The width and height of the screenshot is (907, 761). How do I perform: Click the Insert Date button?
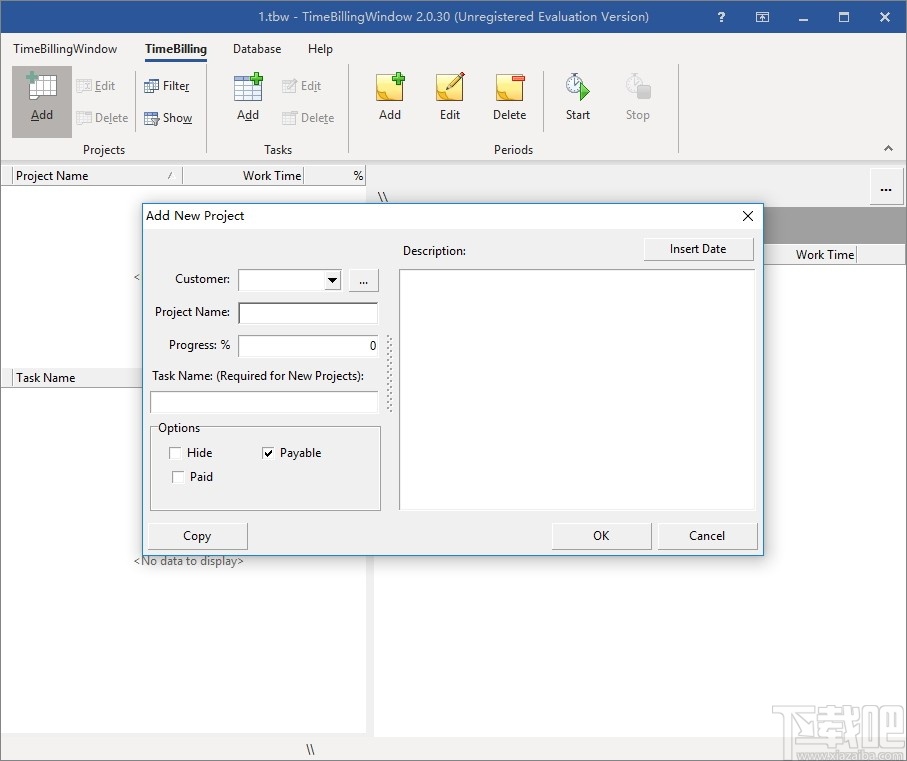pos(698,249)
